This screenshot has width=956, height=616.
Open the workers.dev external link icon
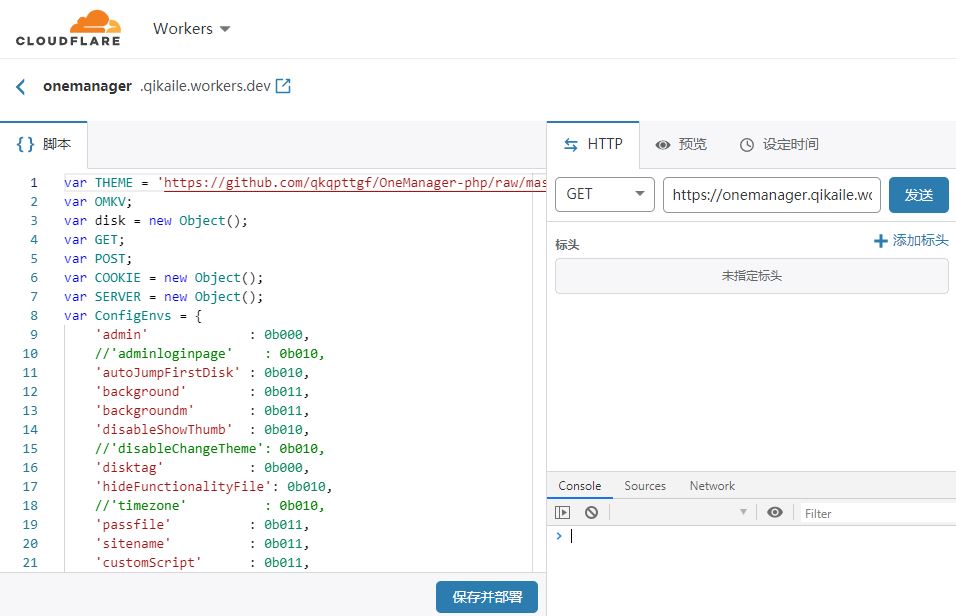point(283,86)
